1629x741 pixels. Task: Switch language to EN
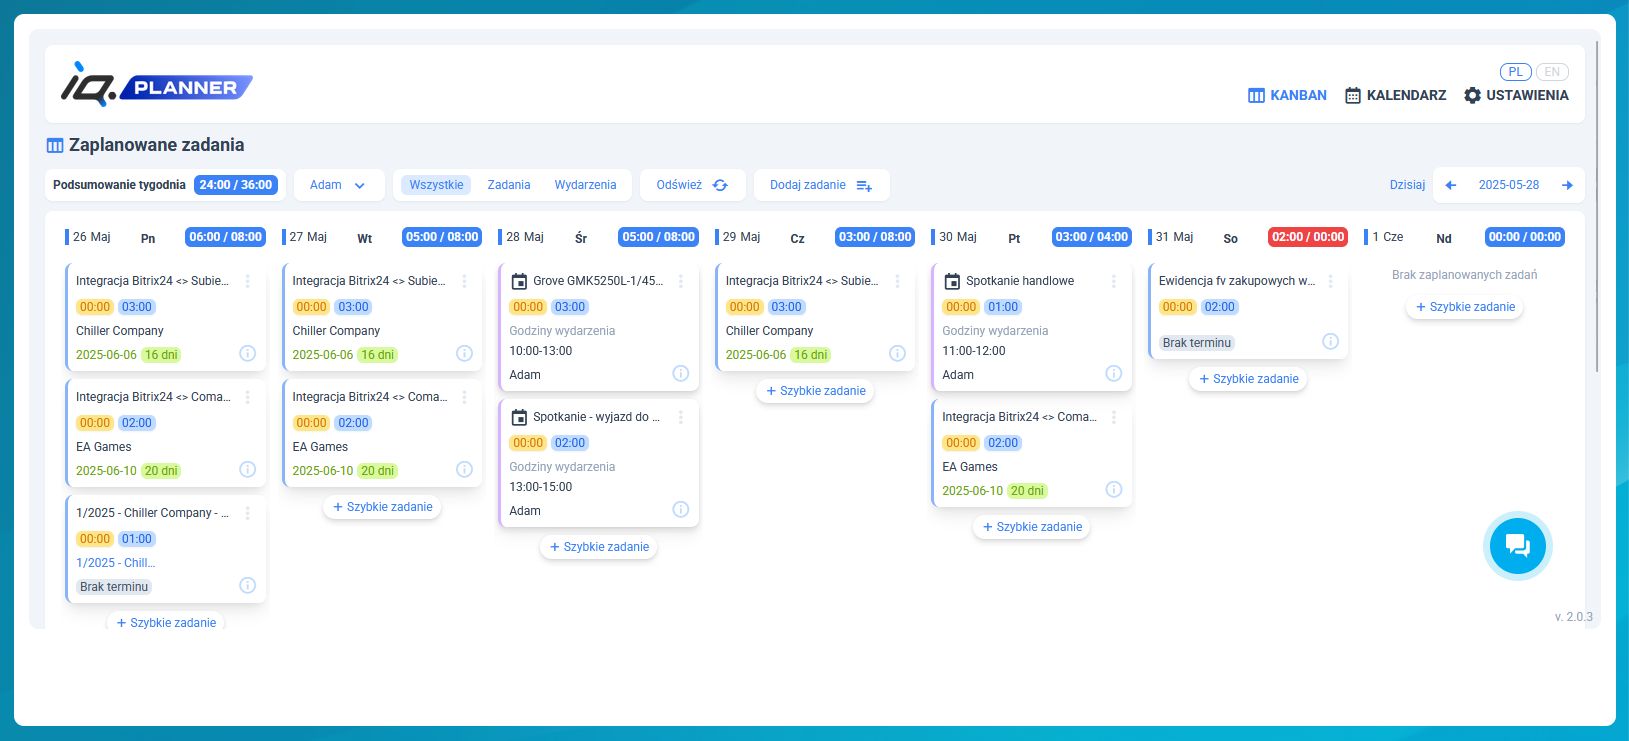[1552, 72]
